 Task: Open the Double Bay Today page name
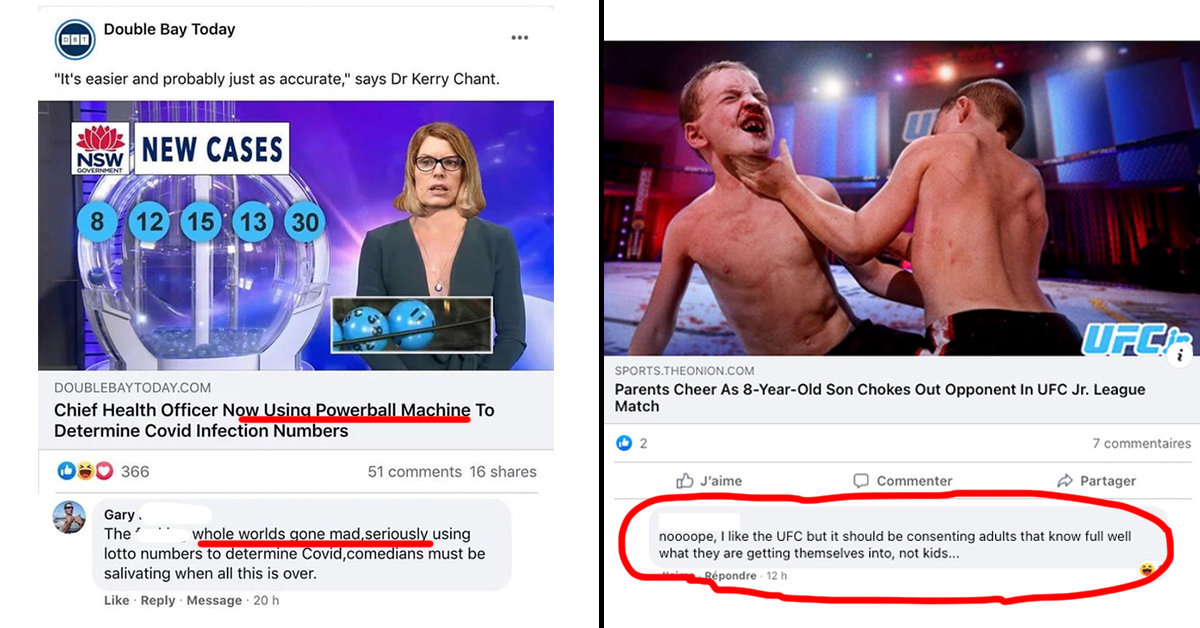[x=169, y=29]
